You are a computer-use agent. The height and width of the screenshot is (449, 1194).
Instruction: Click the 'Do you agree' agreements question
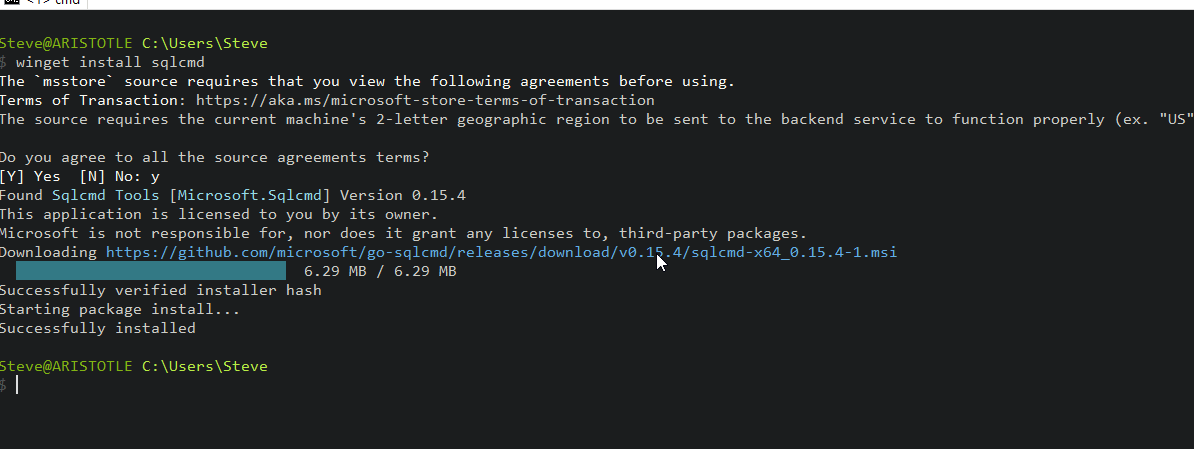pos(214,157)
